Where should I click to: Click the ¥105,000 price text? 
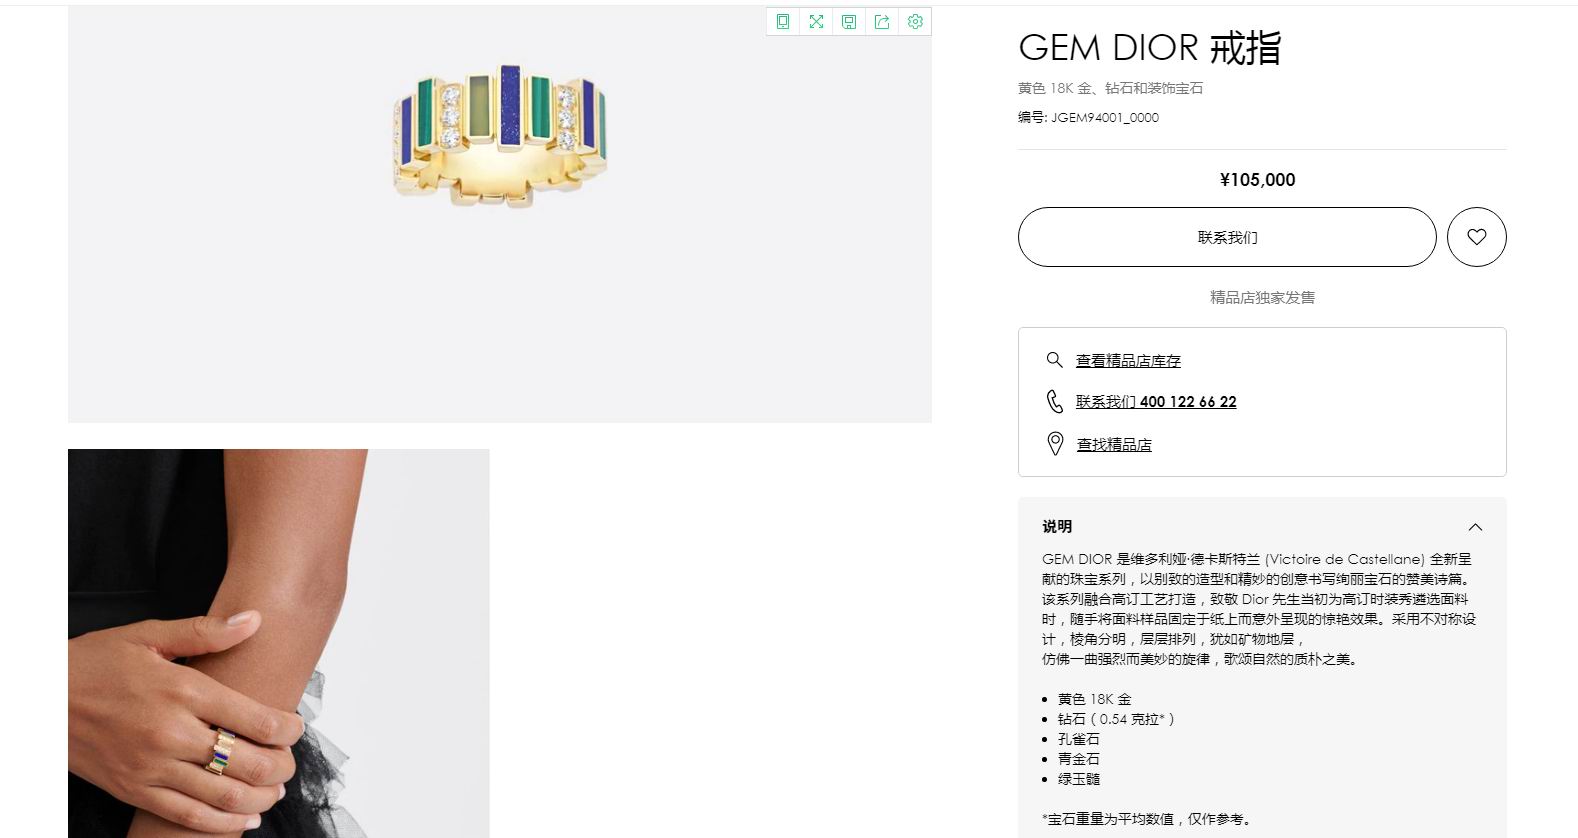[1257, 180]
